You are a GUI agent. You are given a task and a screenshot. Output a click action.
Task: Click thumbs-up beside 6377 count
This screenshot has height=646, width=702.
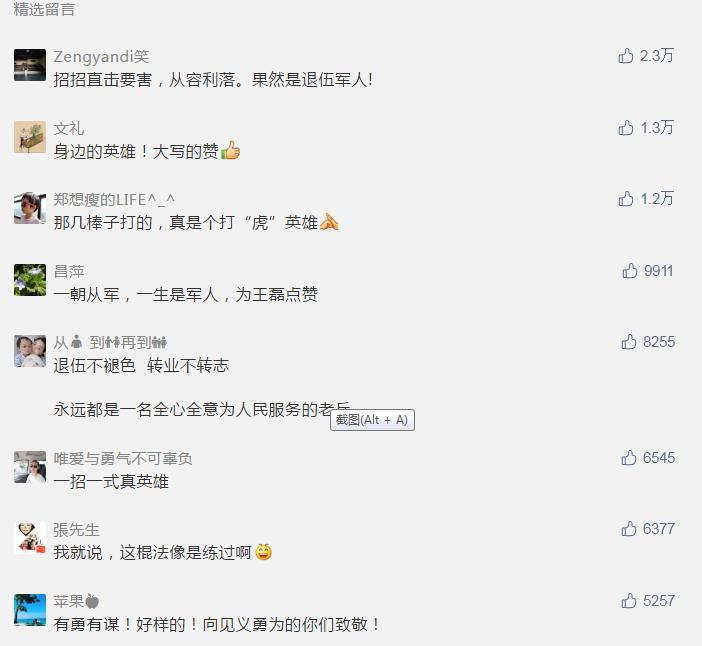point(629,529)
